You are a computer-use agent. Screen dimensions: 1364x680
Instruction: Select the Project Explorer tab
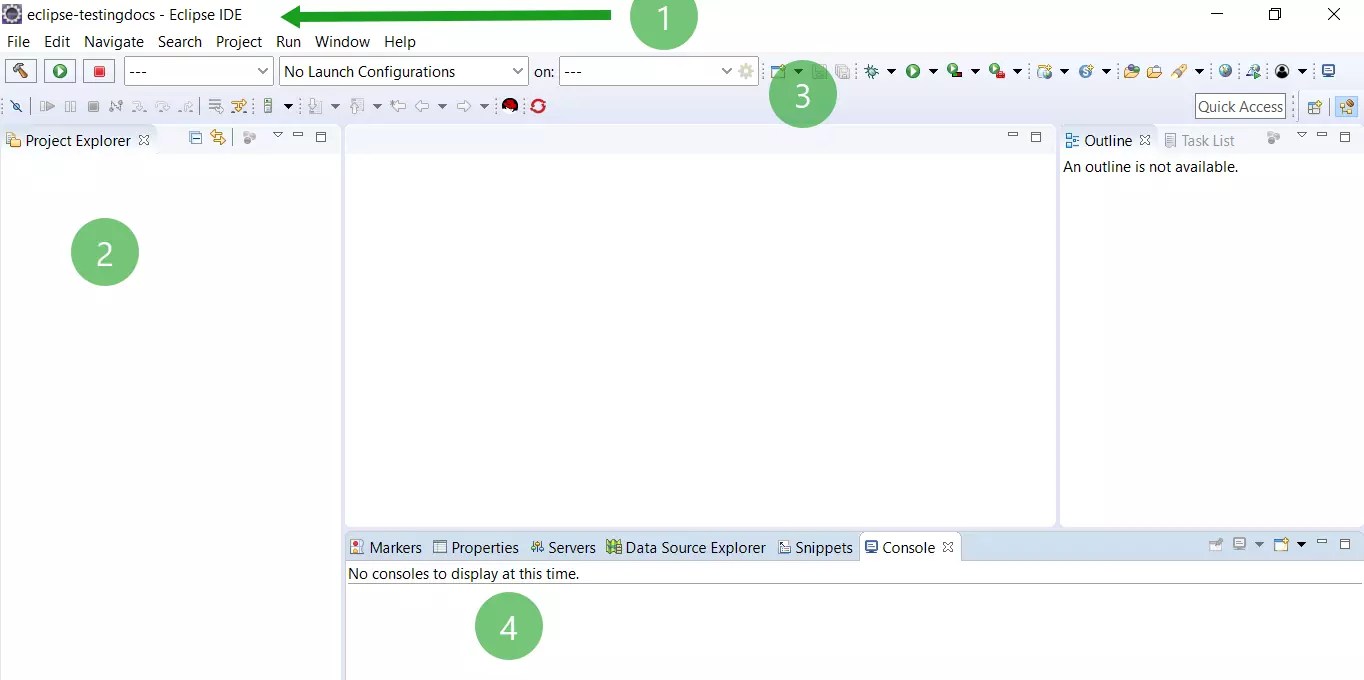(x=78, y=140)
